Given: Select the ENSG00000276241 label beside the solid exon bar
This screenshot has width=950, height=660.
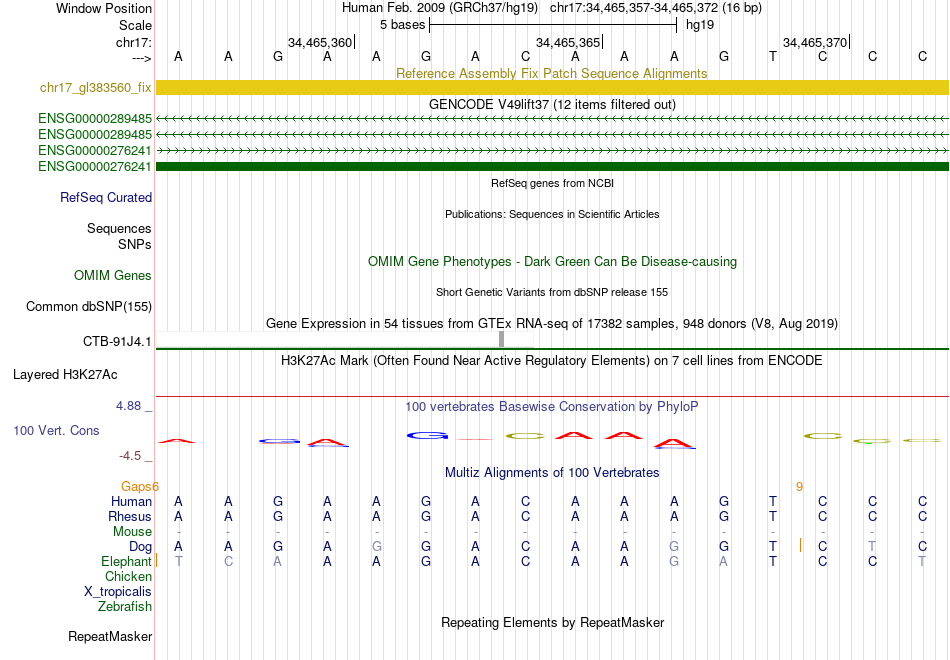Looking at the screenshot, I should tap(95, 166).
